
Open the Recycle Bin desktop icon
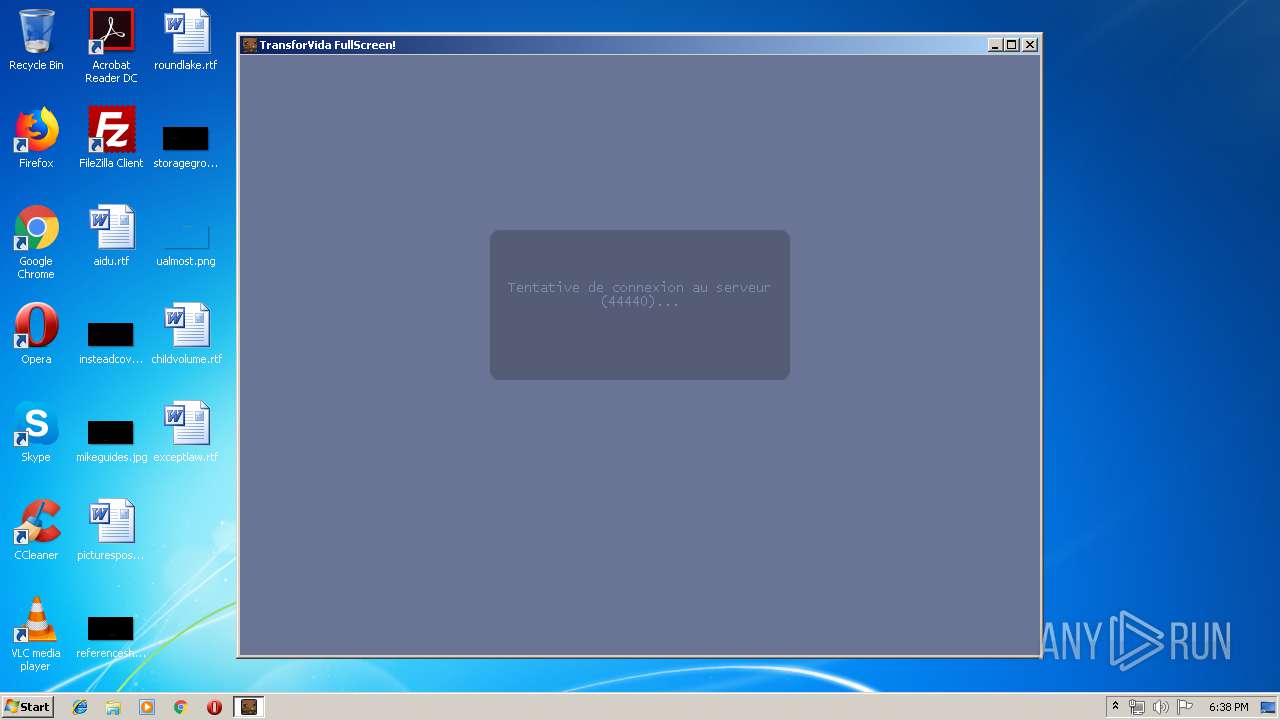coord(36,40)
